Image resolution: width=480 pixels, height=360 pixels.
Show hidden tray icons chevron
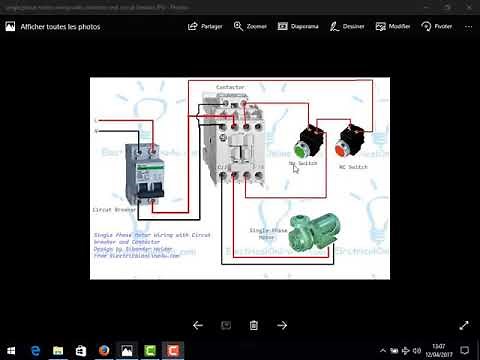tap(383, 351)
